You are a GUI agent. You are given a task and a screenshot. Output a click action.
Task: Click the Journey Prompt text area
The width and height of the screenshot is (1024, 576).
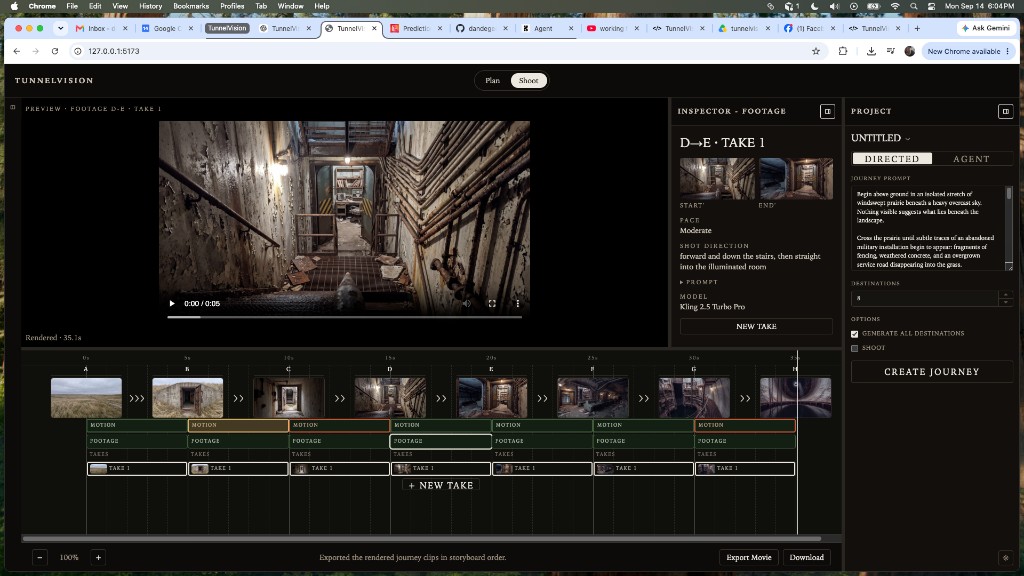pos(929,228)
